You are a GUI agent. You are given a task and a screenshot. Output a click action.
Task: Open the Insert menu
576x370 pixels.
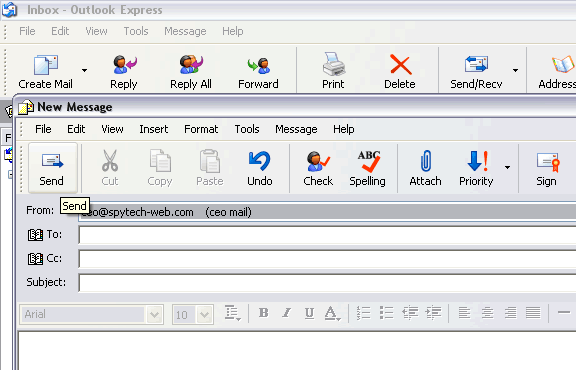(x=154, y=129)
